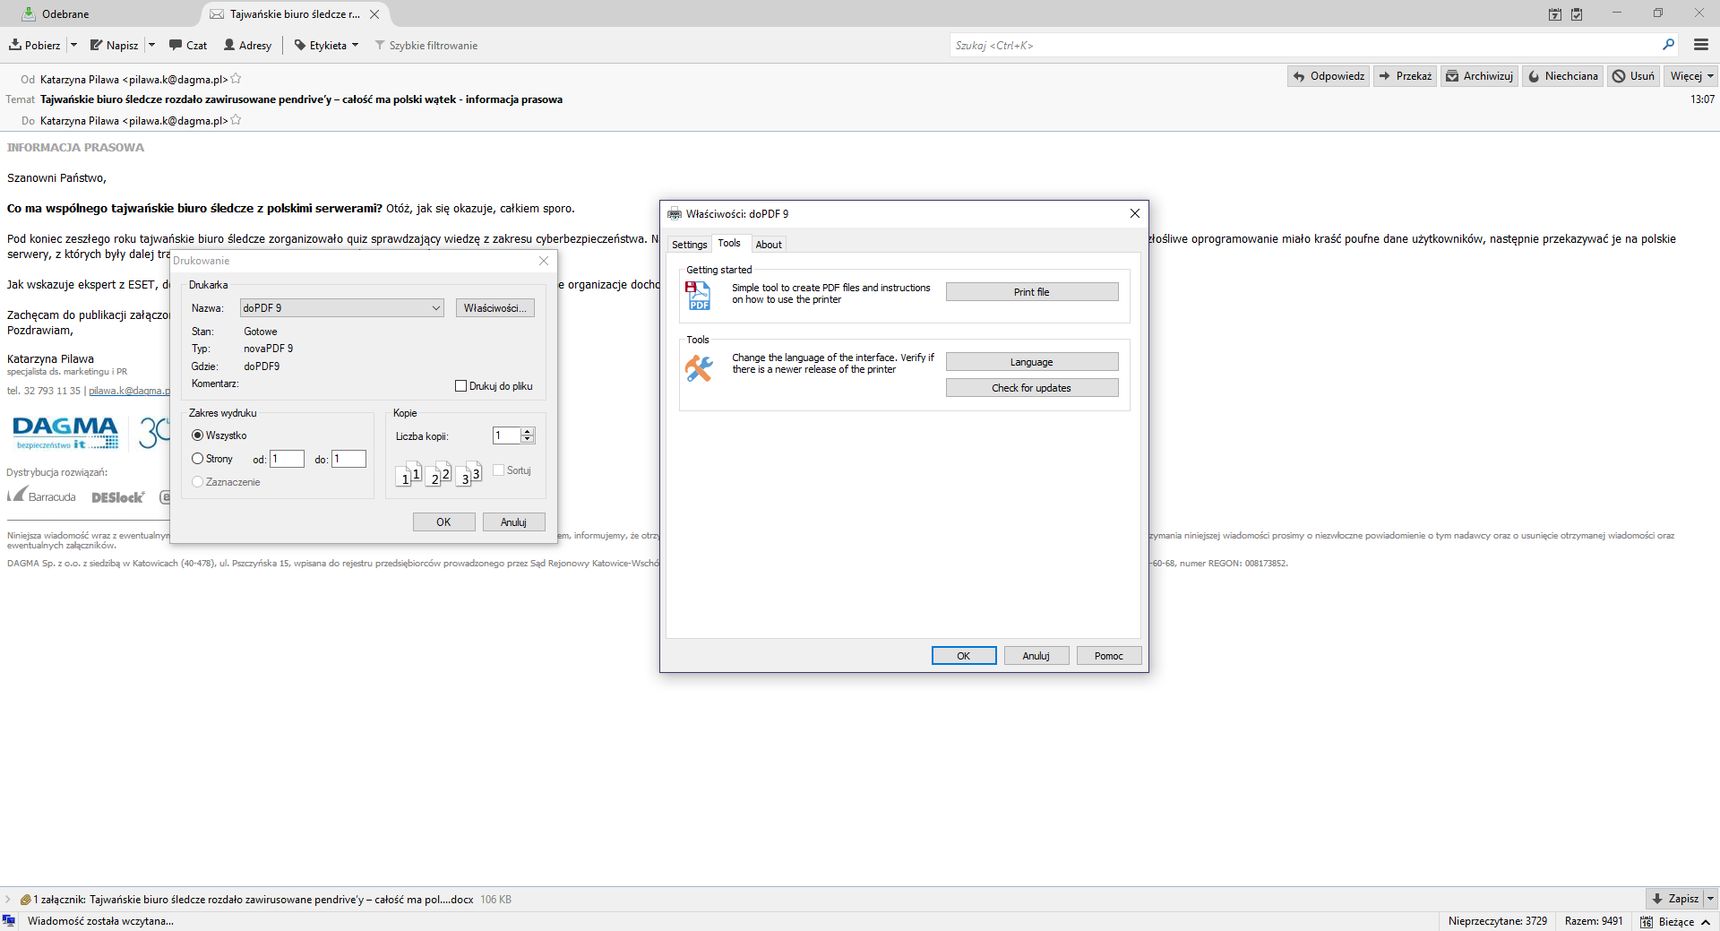Click the online status icon in status bar

point(9,921)
